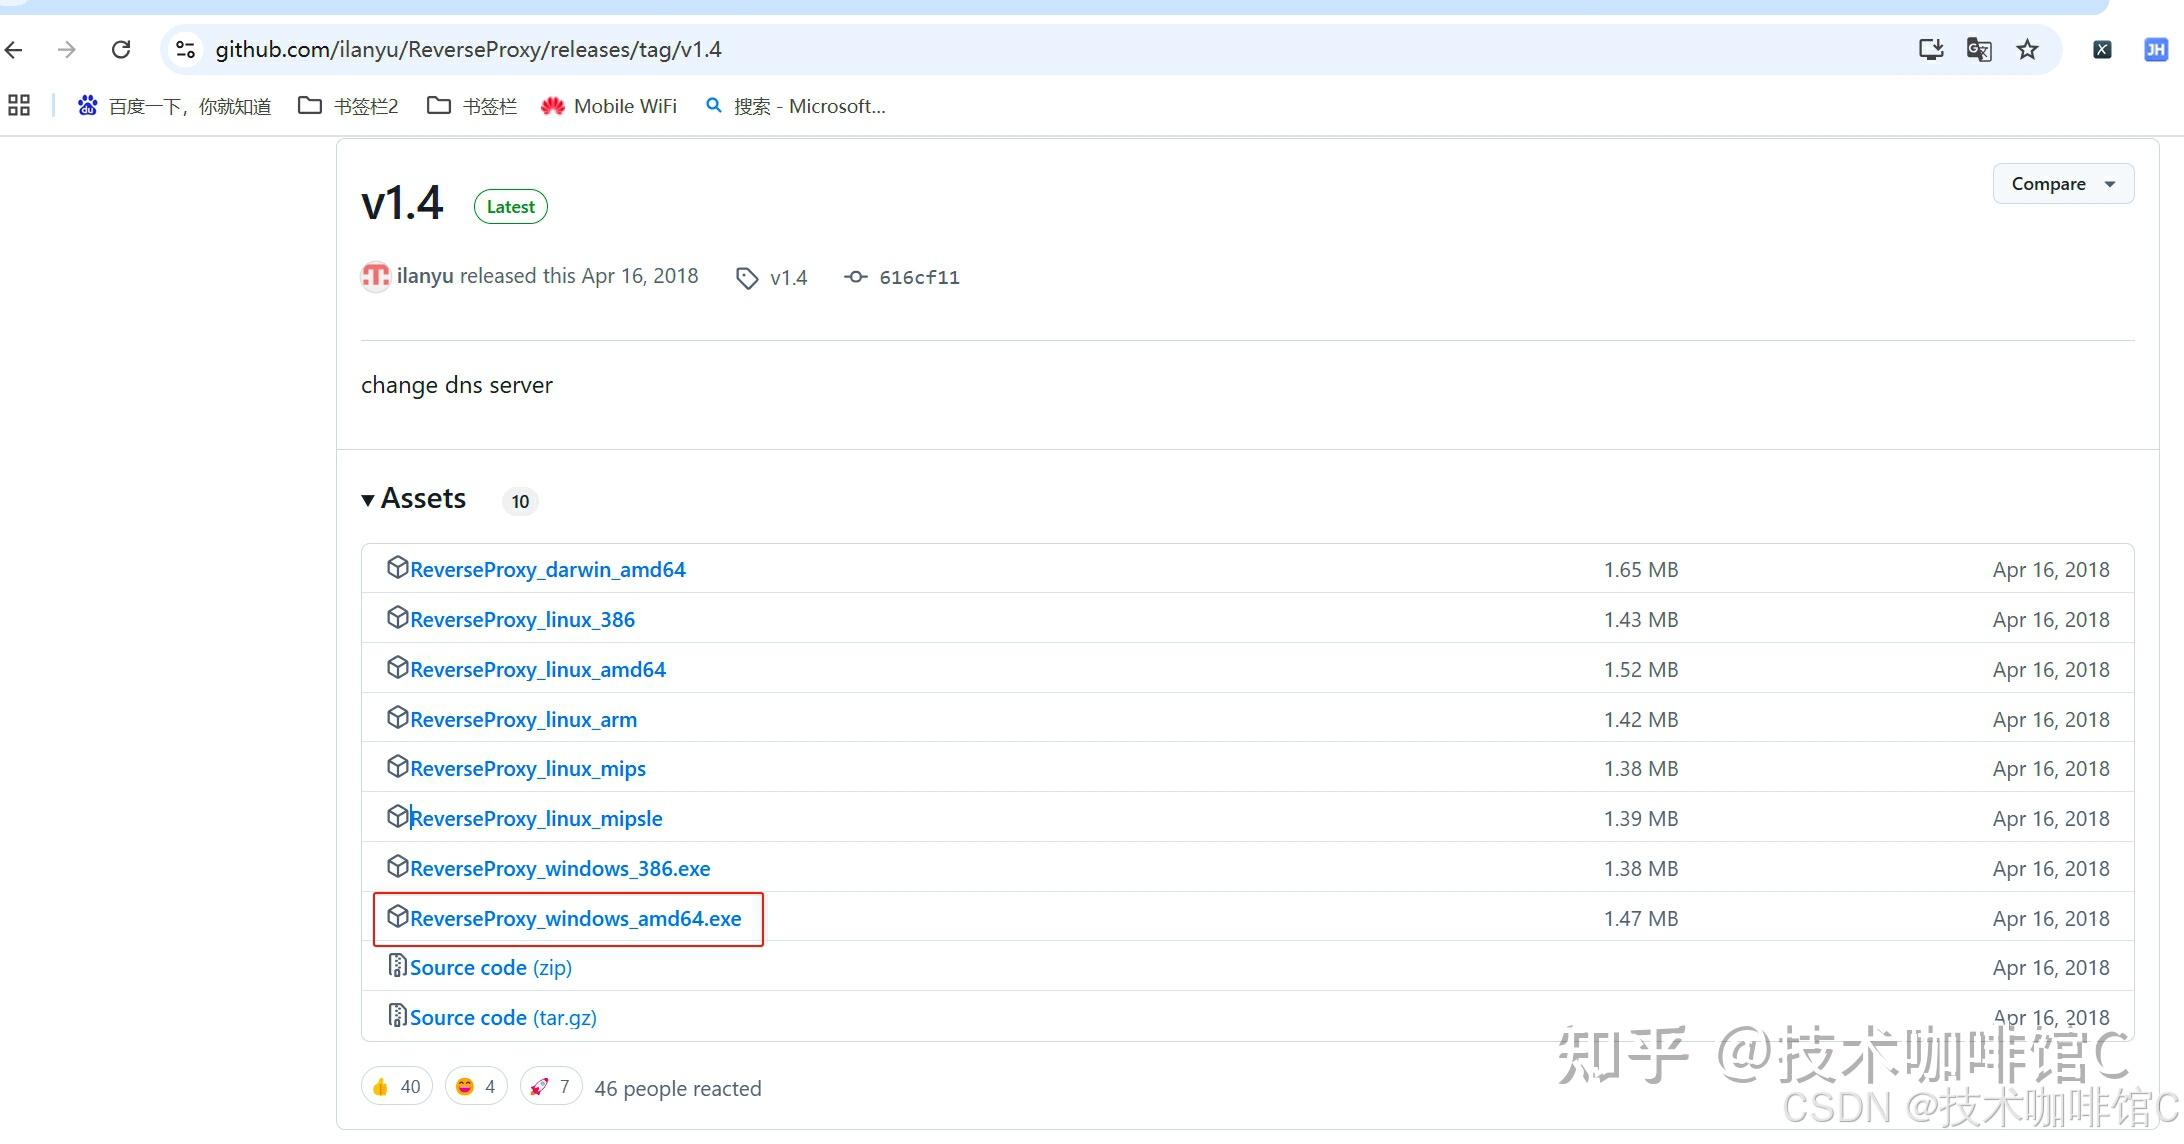Click the address bar URL field

click(900, 49)
